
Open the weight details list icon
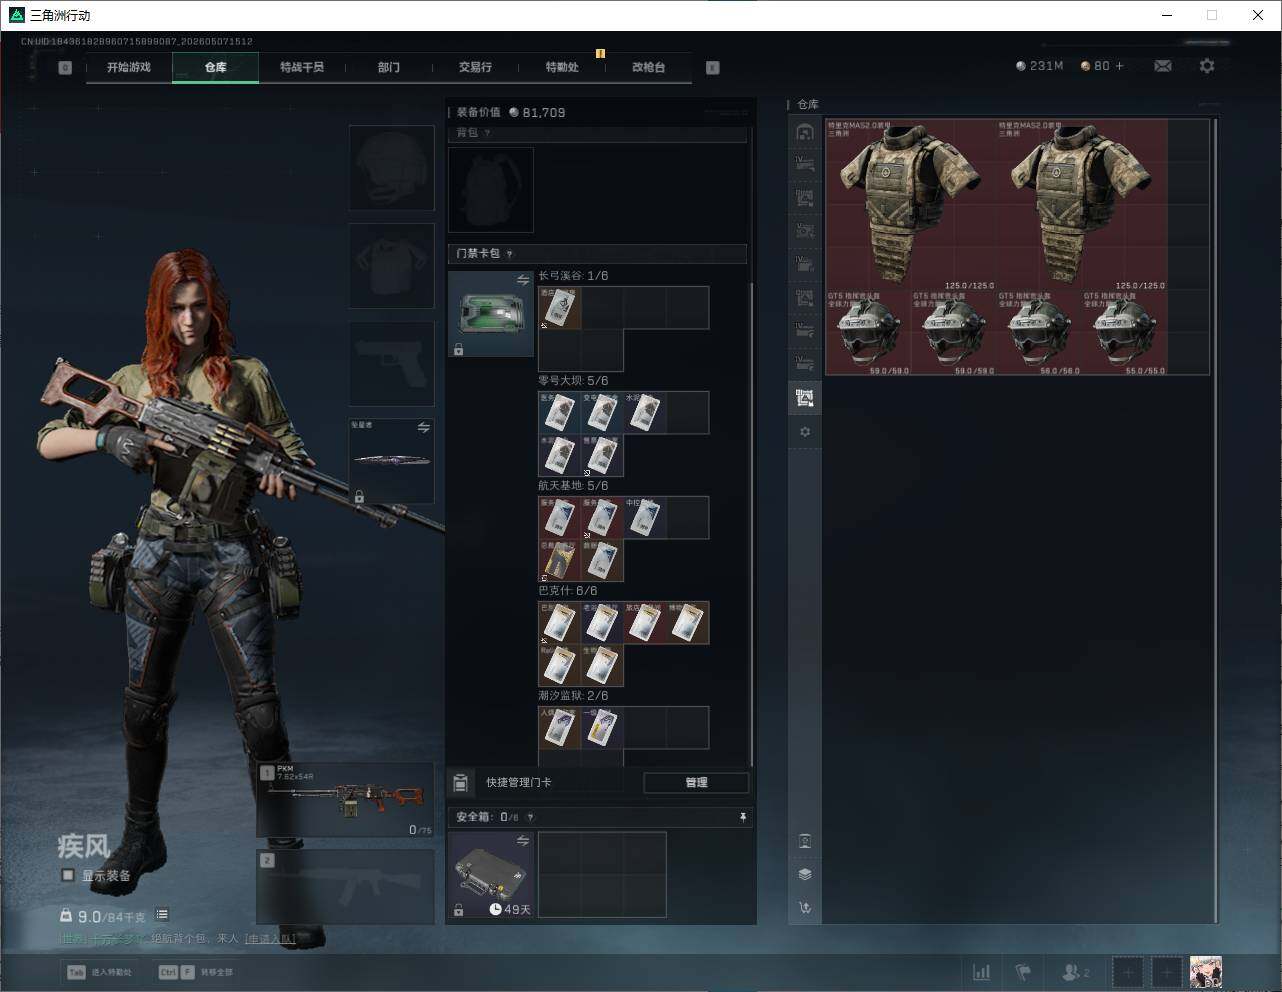coord(162,915)
